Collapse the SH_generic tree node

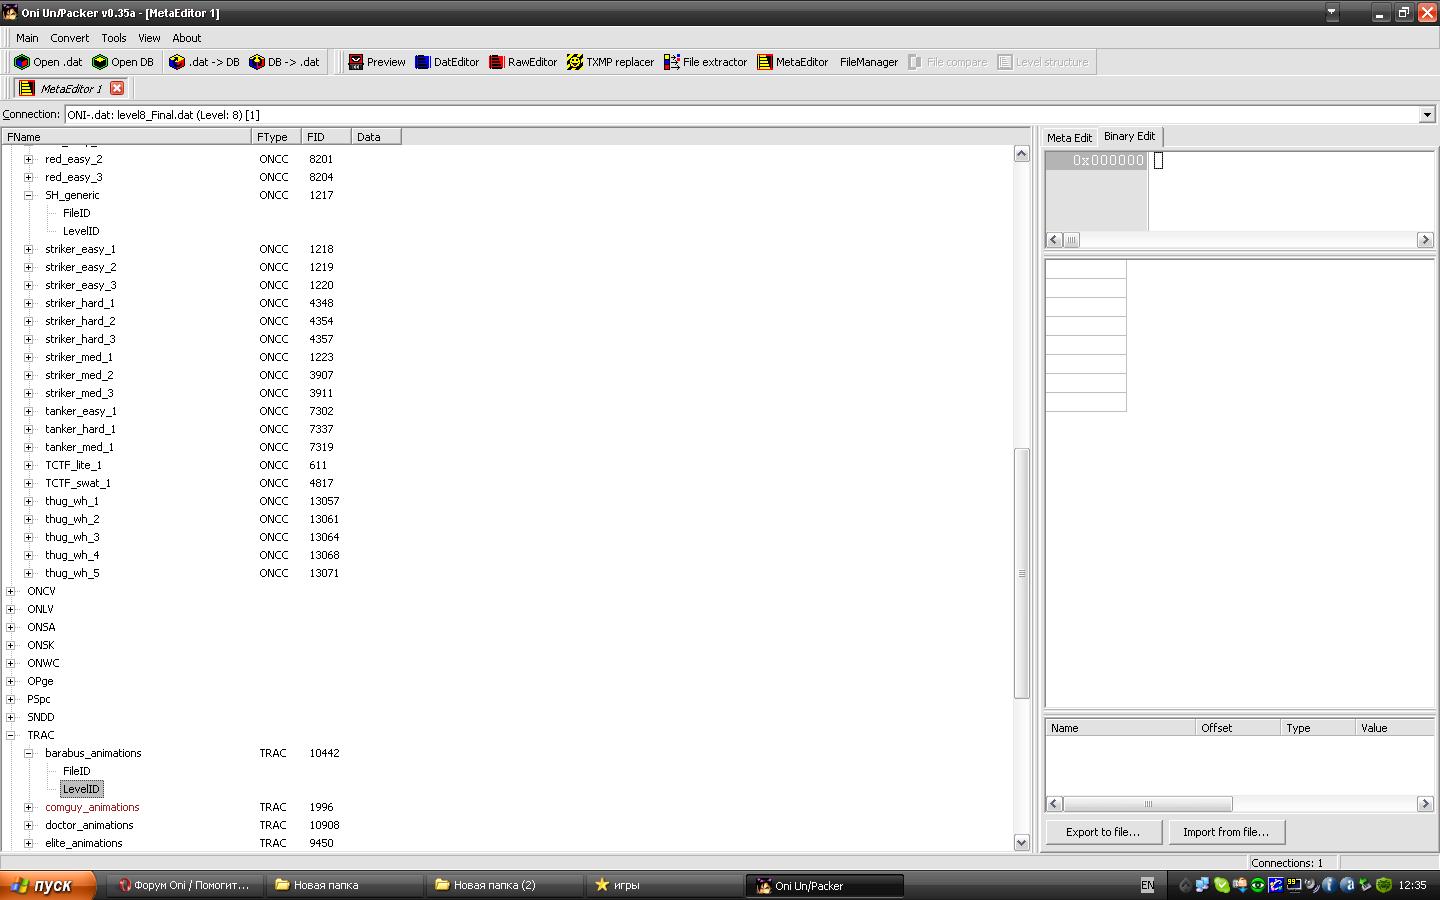point(29,195)
